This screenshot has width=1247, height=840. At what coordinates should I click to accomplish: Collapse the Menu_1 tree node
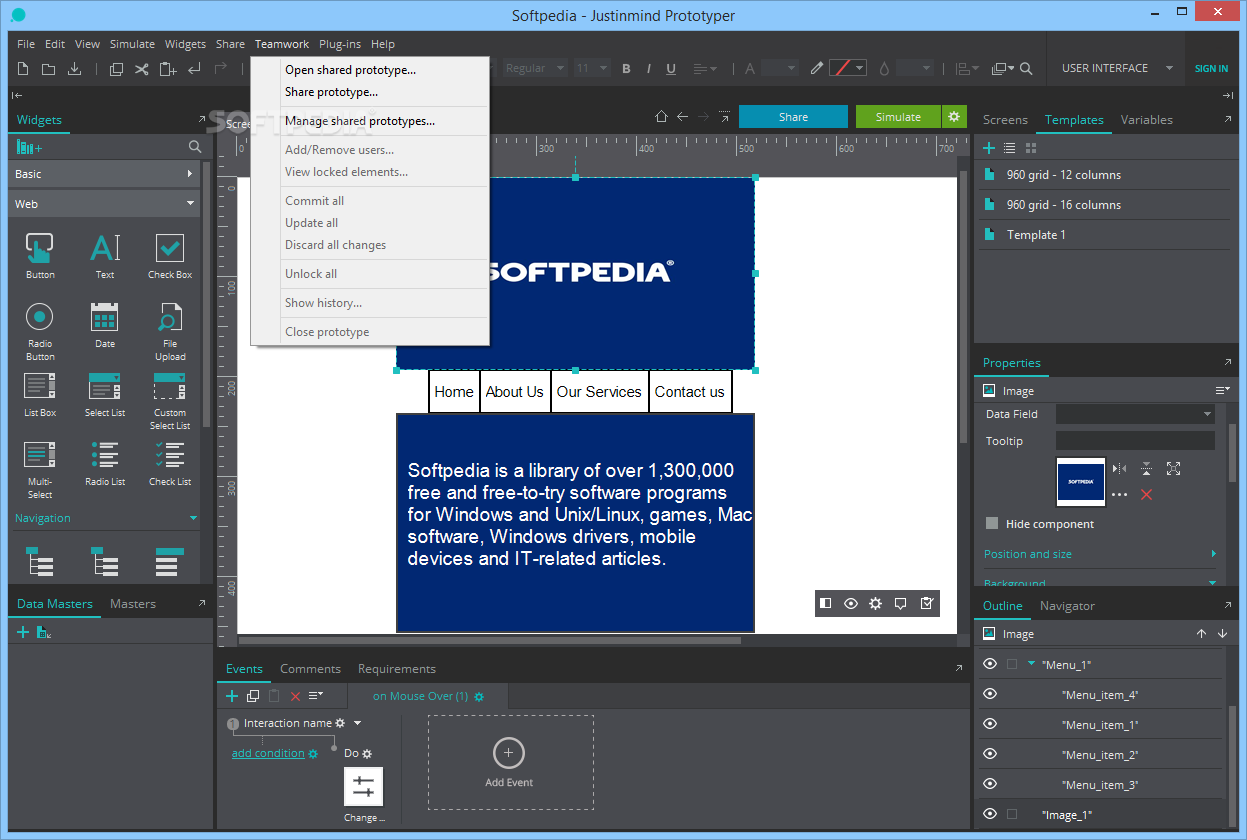[1031, 664]
